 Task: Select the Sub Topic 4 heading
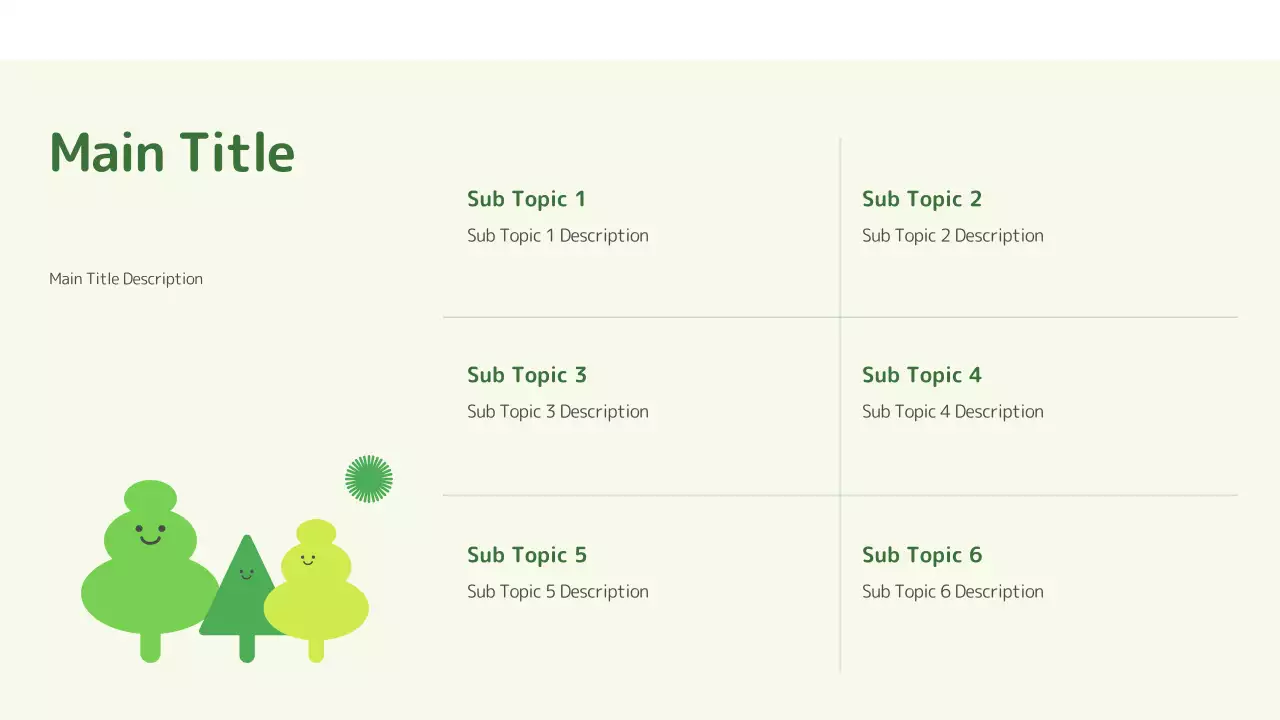tap(922, 375)
